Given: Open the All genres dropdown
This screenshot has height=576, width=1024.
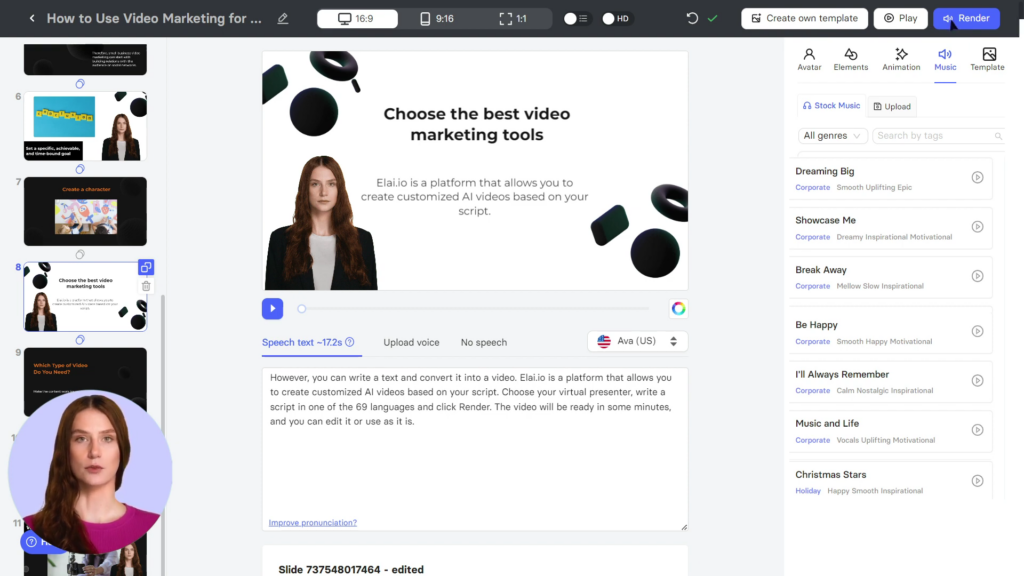Looking at the screenshot, I should point(832,135).
